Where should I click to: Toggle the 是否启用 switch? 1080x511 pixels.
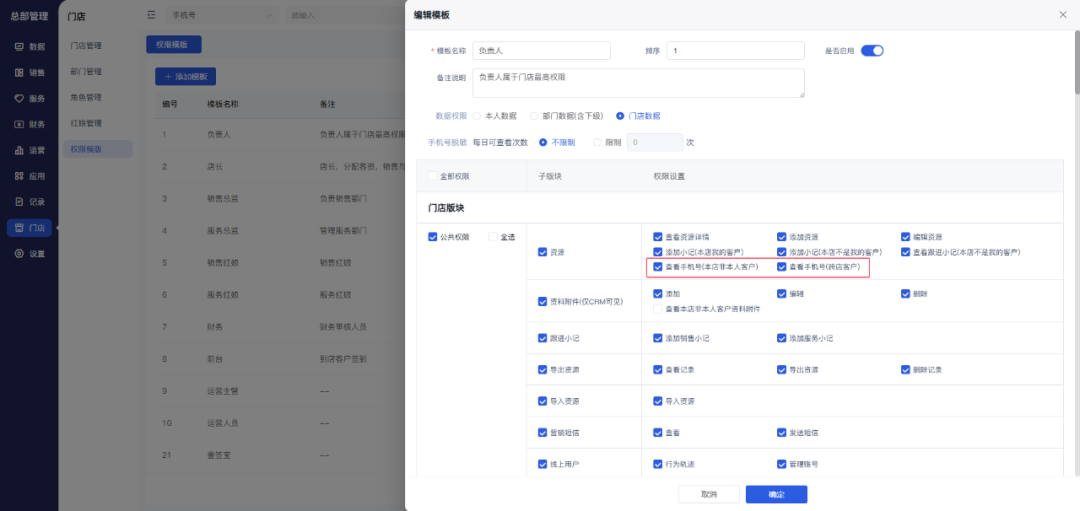coord(871,51)
